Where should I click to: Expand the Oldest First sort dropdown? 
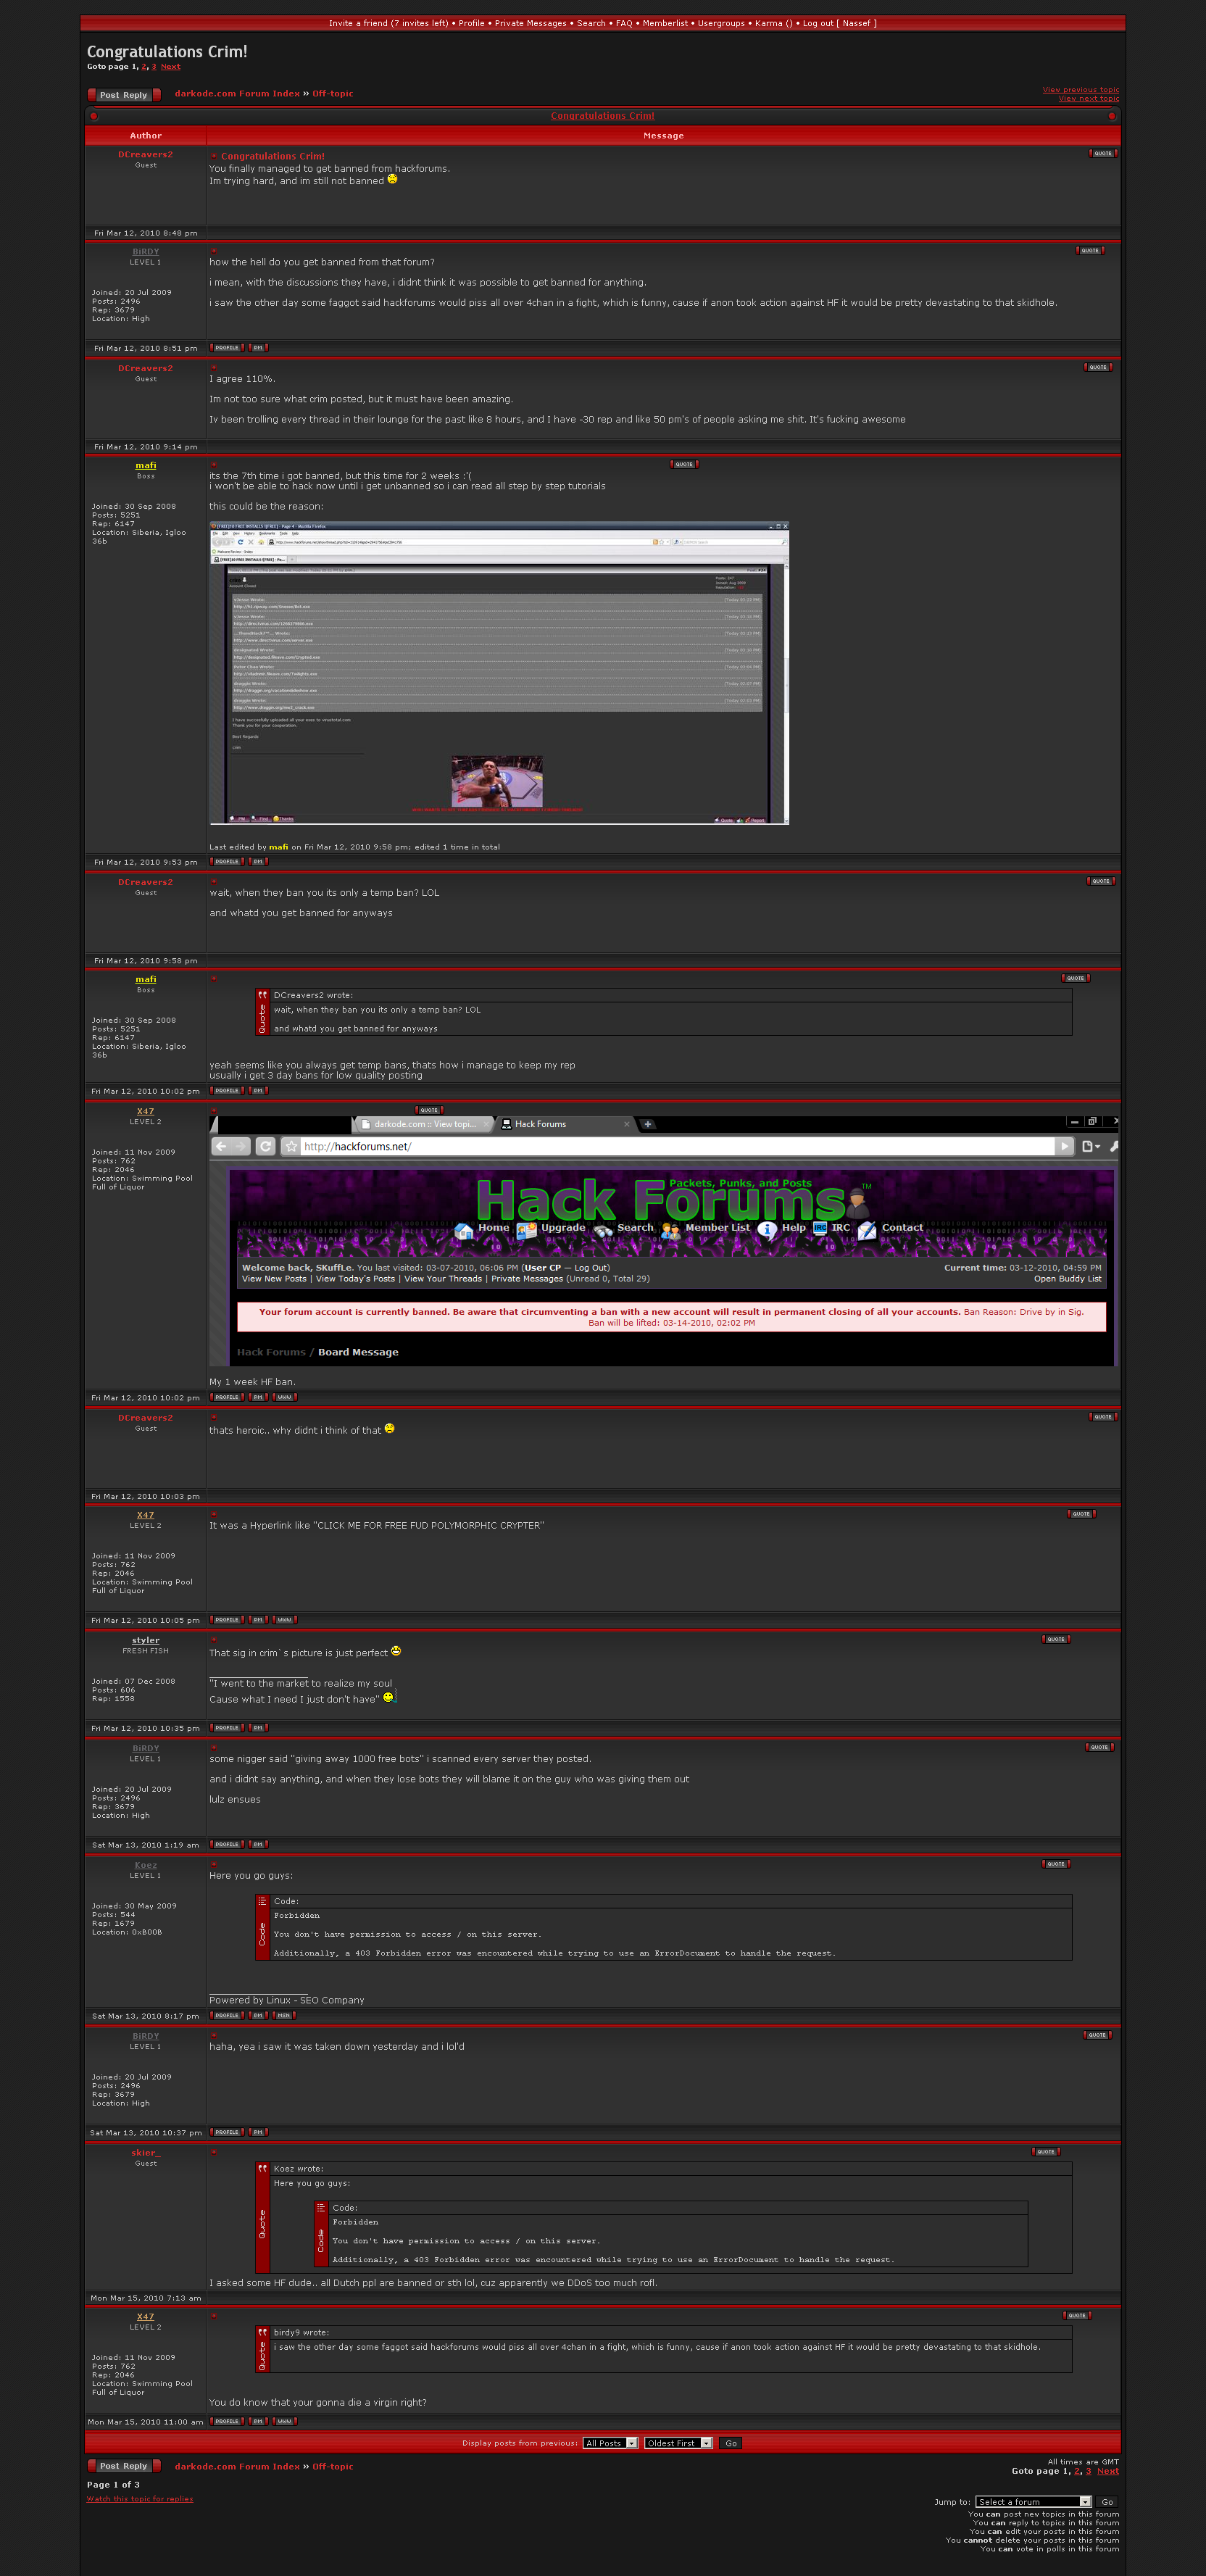678,2443
